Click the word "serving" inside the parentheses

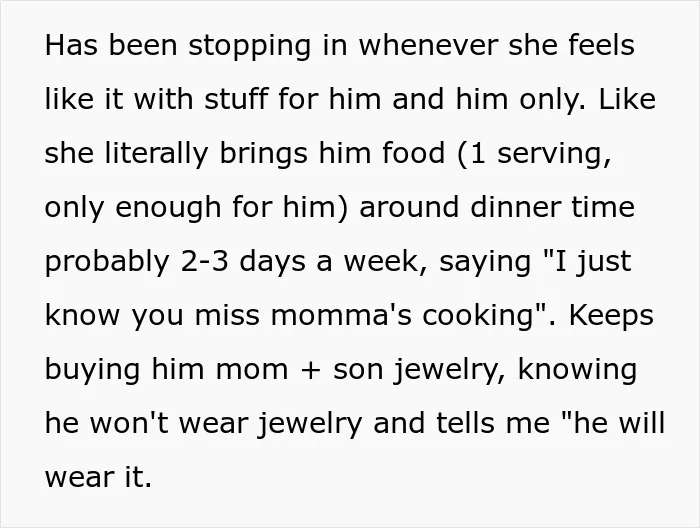point(554,153)
